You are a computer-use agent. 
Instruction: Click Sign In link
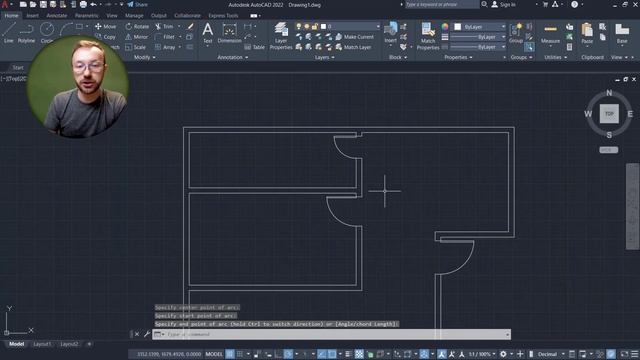[x=504, y=4]
